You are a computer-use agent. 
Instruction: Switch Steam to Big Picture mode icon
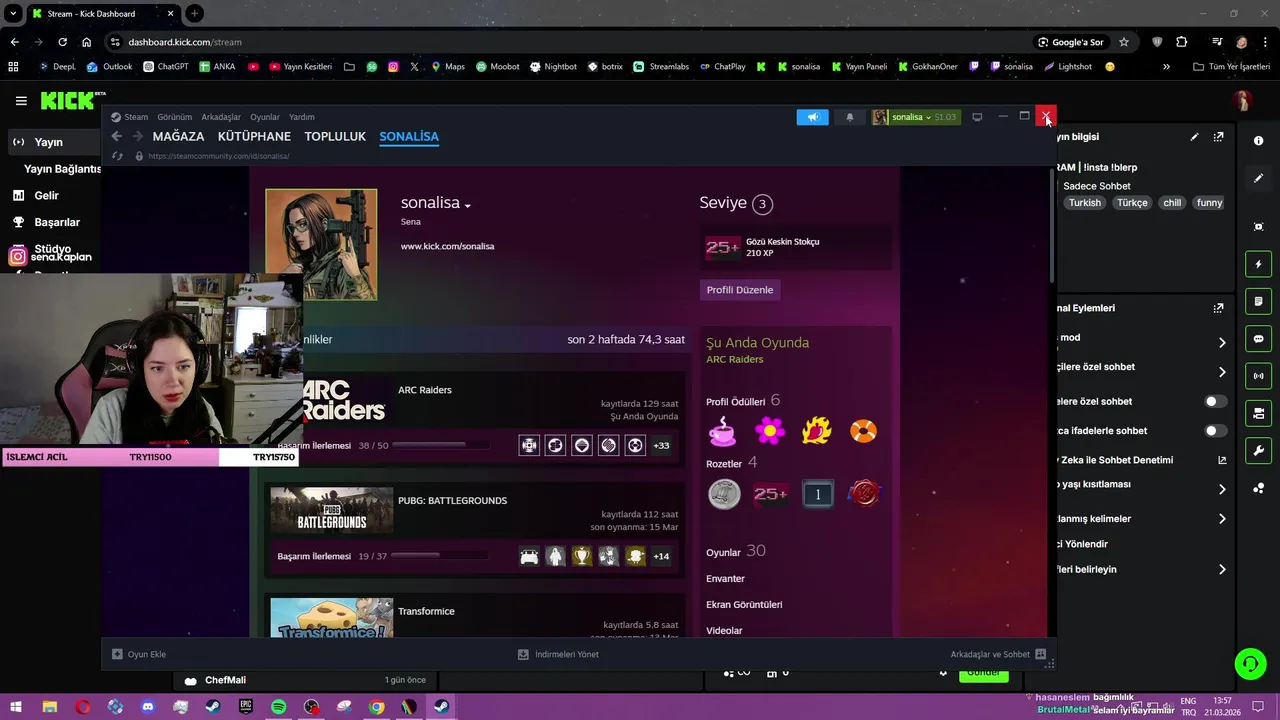[977, 117]
